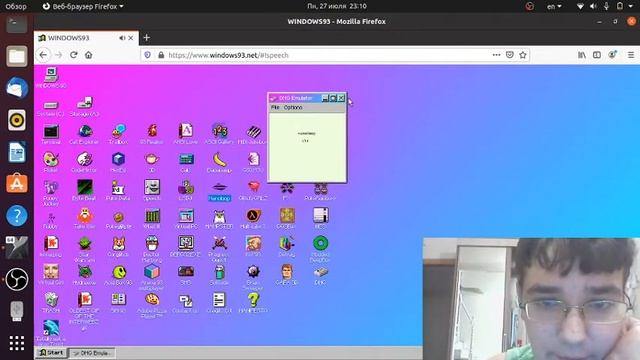The height and width of the screenshot is (360, 640).
Task: Open the Castle Gafa 3D face icon
Action: click(x=287, y=272)
